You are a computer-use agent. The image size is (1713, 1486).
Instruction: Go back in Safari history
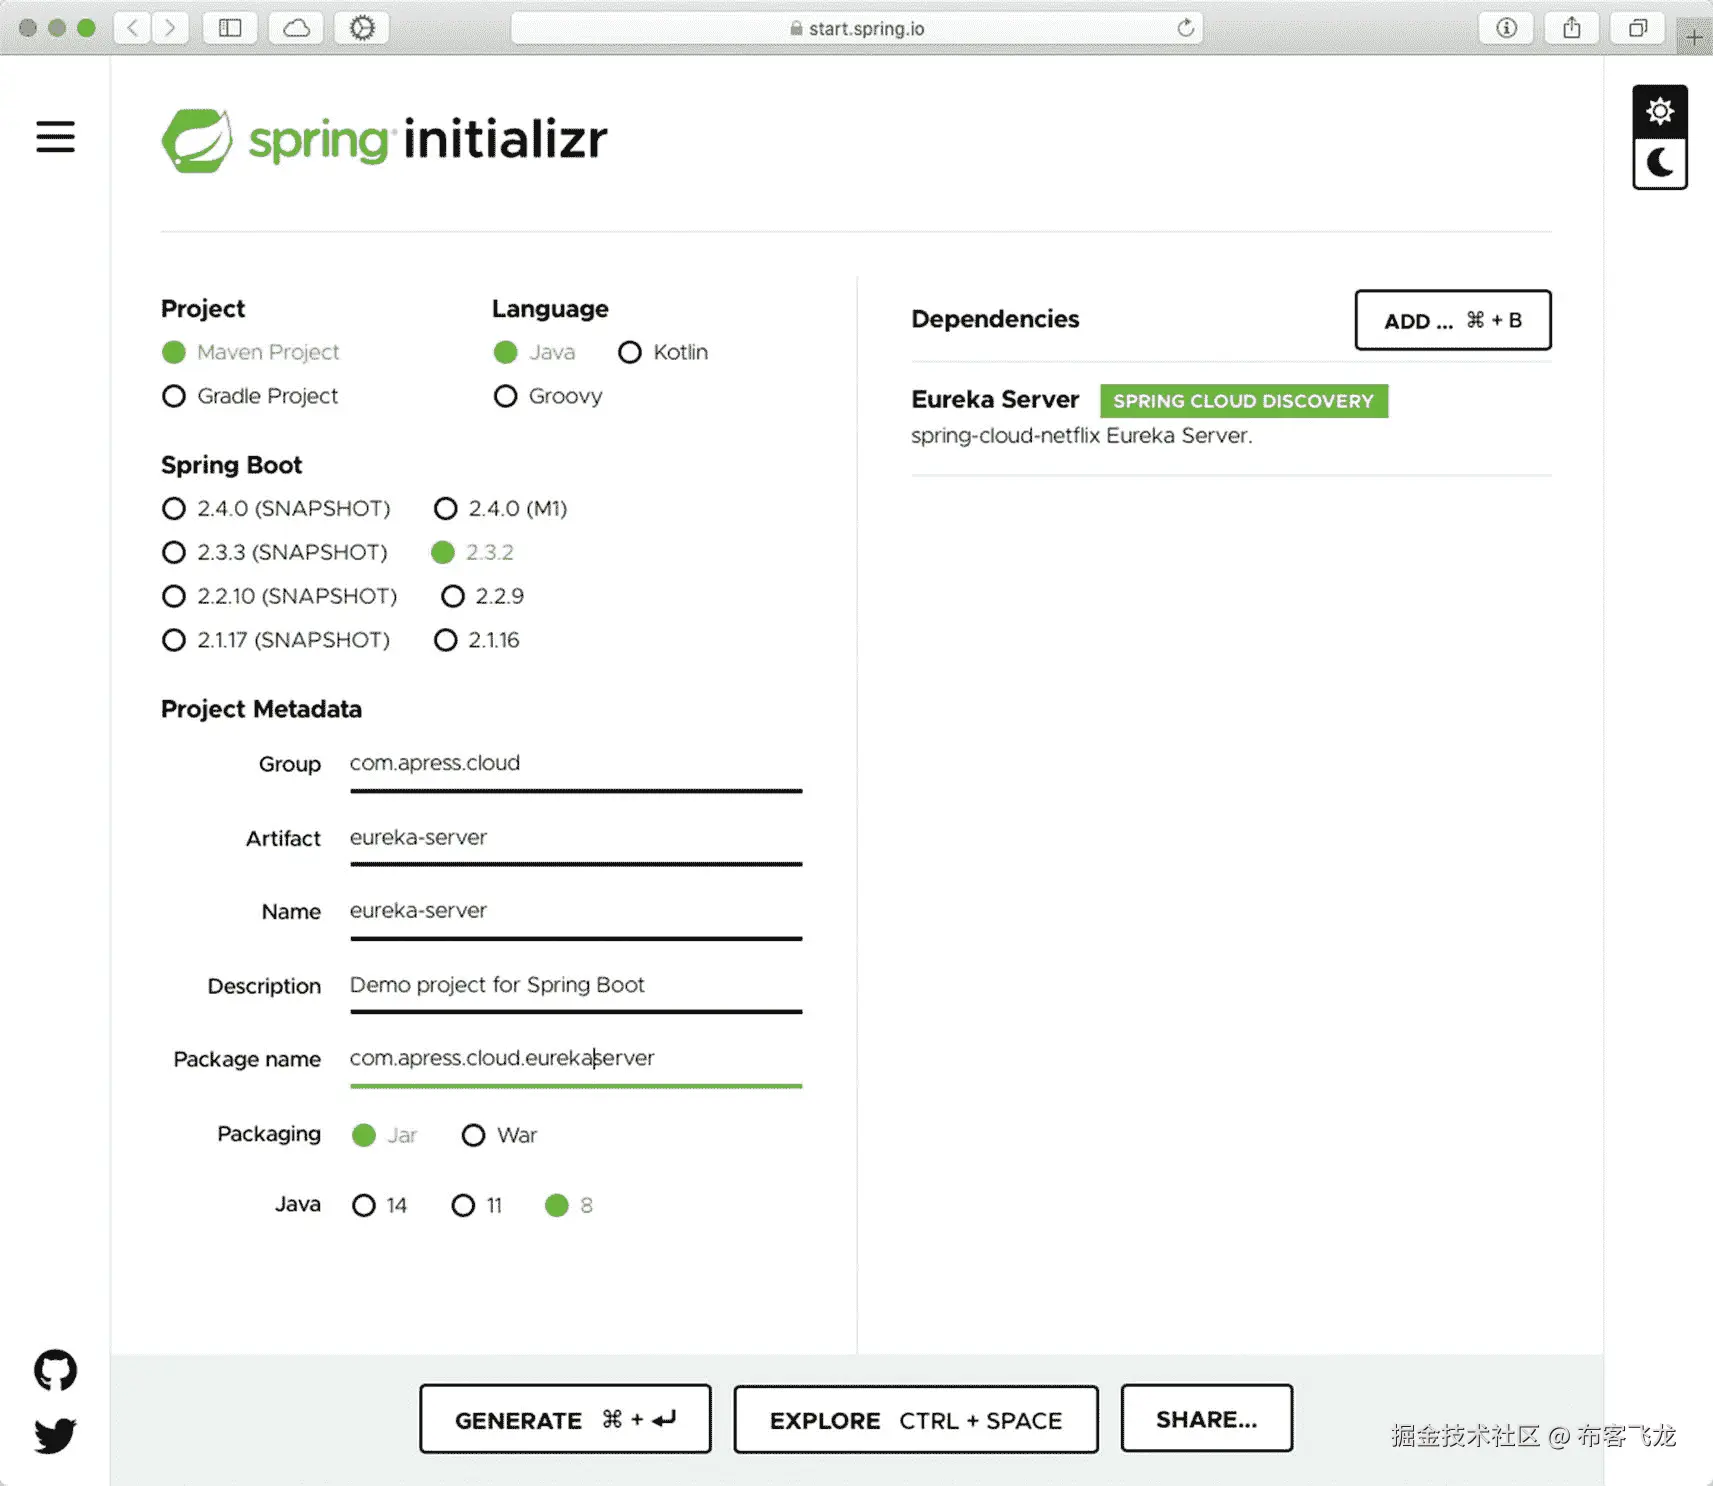click(x=132, y=28)
